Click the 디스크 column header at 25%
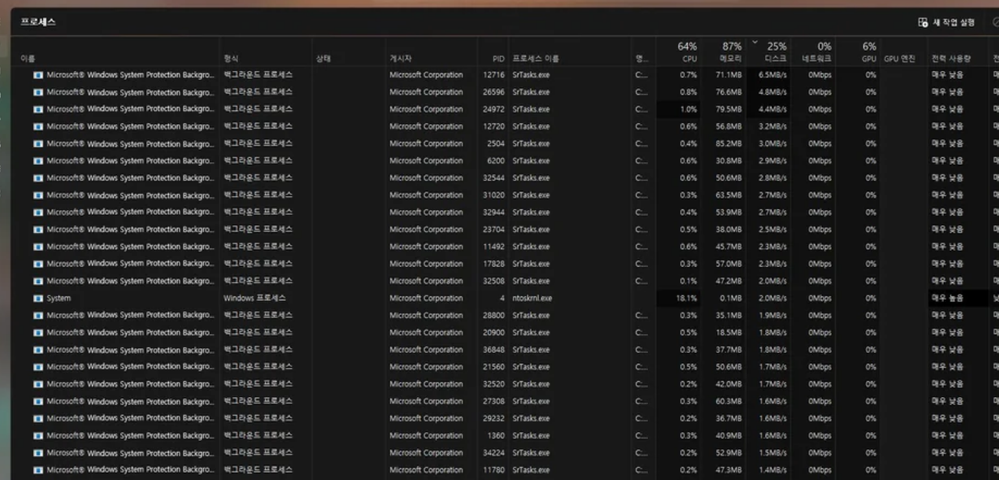The width and height of the screenshot is (999, 480). [776, 52]
